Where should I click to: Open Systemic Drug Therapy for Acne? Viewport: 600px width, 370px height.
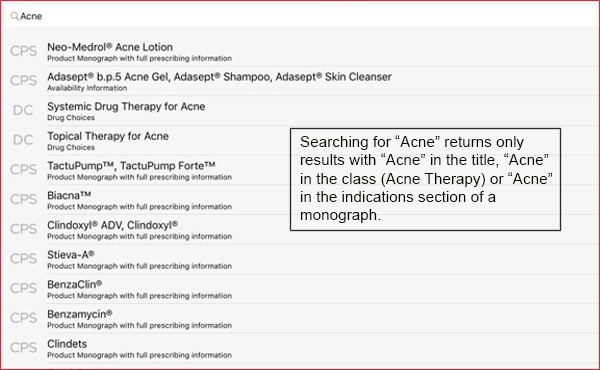tap(302, 111)
